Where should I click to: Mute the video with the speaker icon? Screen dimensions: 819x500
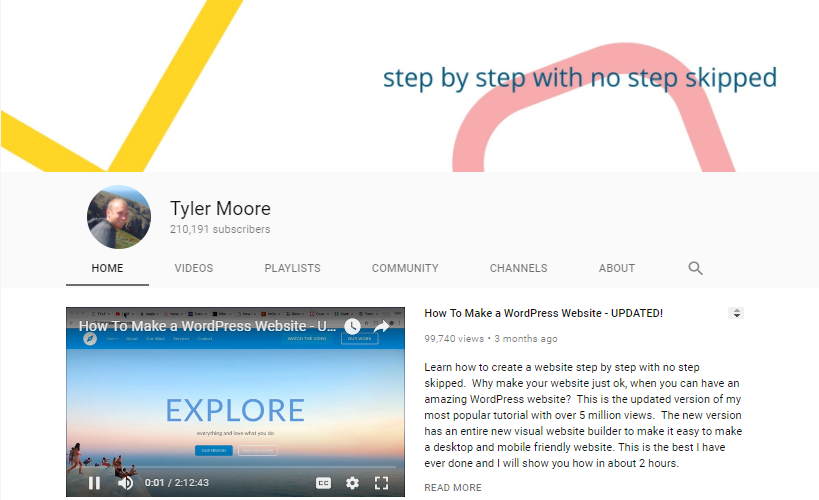pyautogui.click(x=125, y=483)
